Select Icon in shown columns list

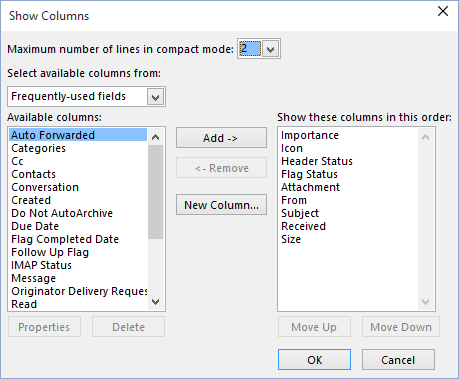(348, 148)
